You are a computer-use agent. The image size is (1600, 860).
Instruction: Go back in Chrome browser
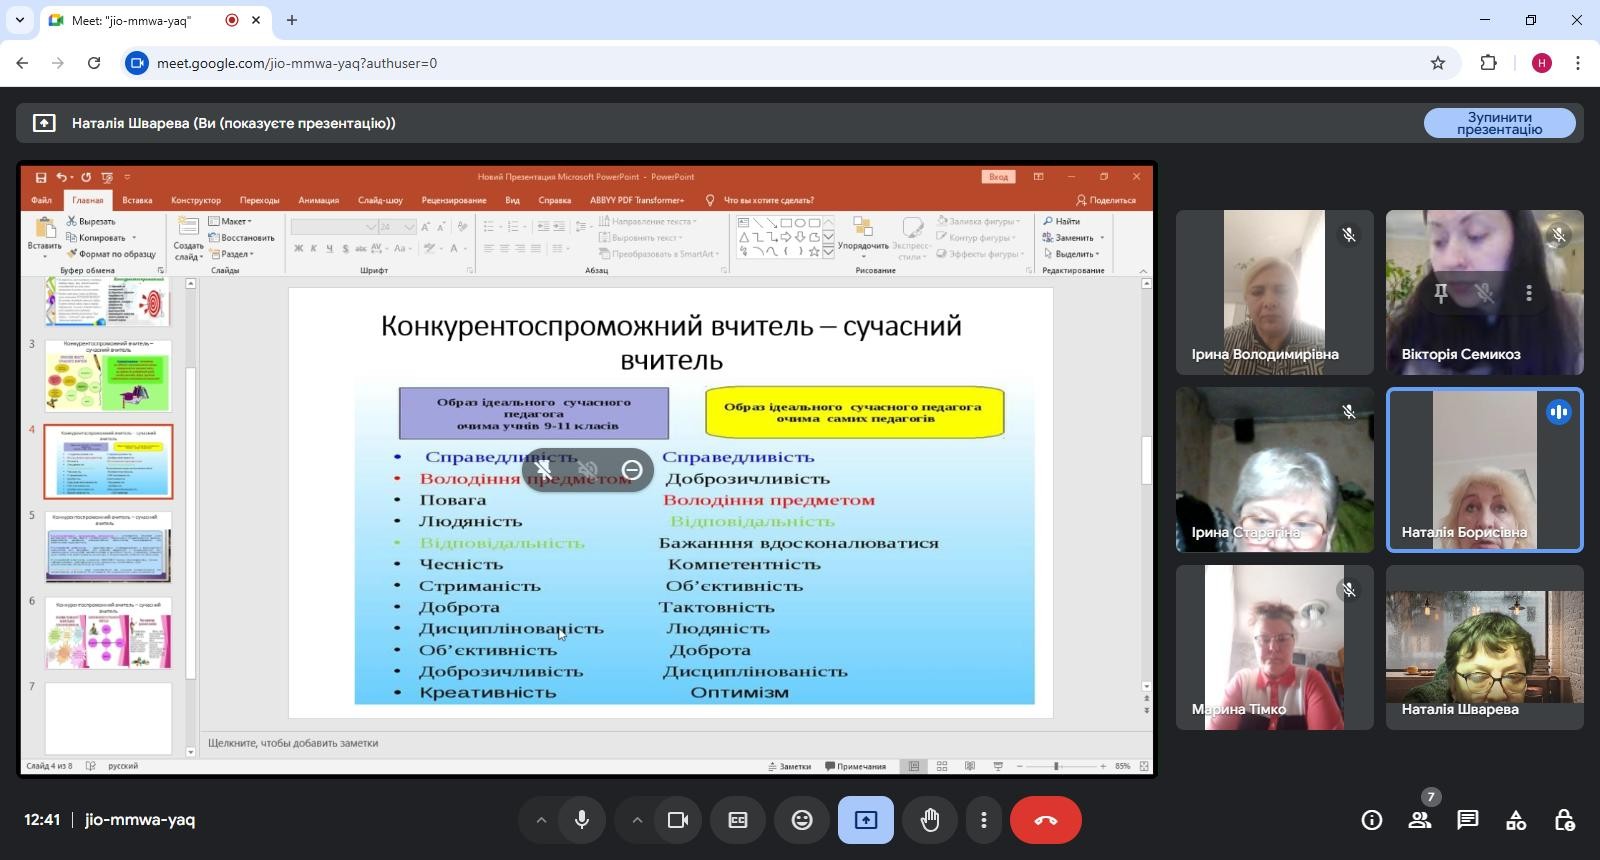click(x=22, y=63)
